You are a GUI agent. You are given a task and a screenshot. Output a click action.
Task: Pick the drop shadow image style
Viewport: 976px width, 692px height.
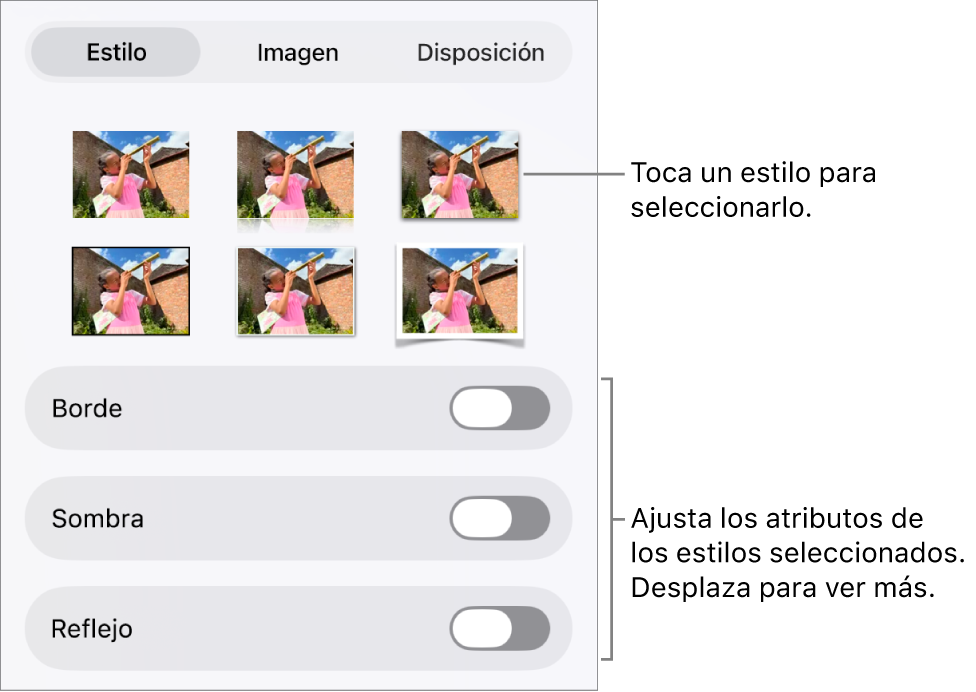(460, 175)
